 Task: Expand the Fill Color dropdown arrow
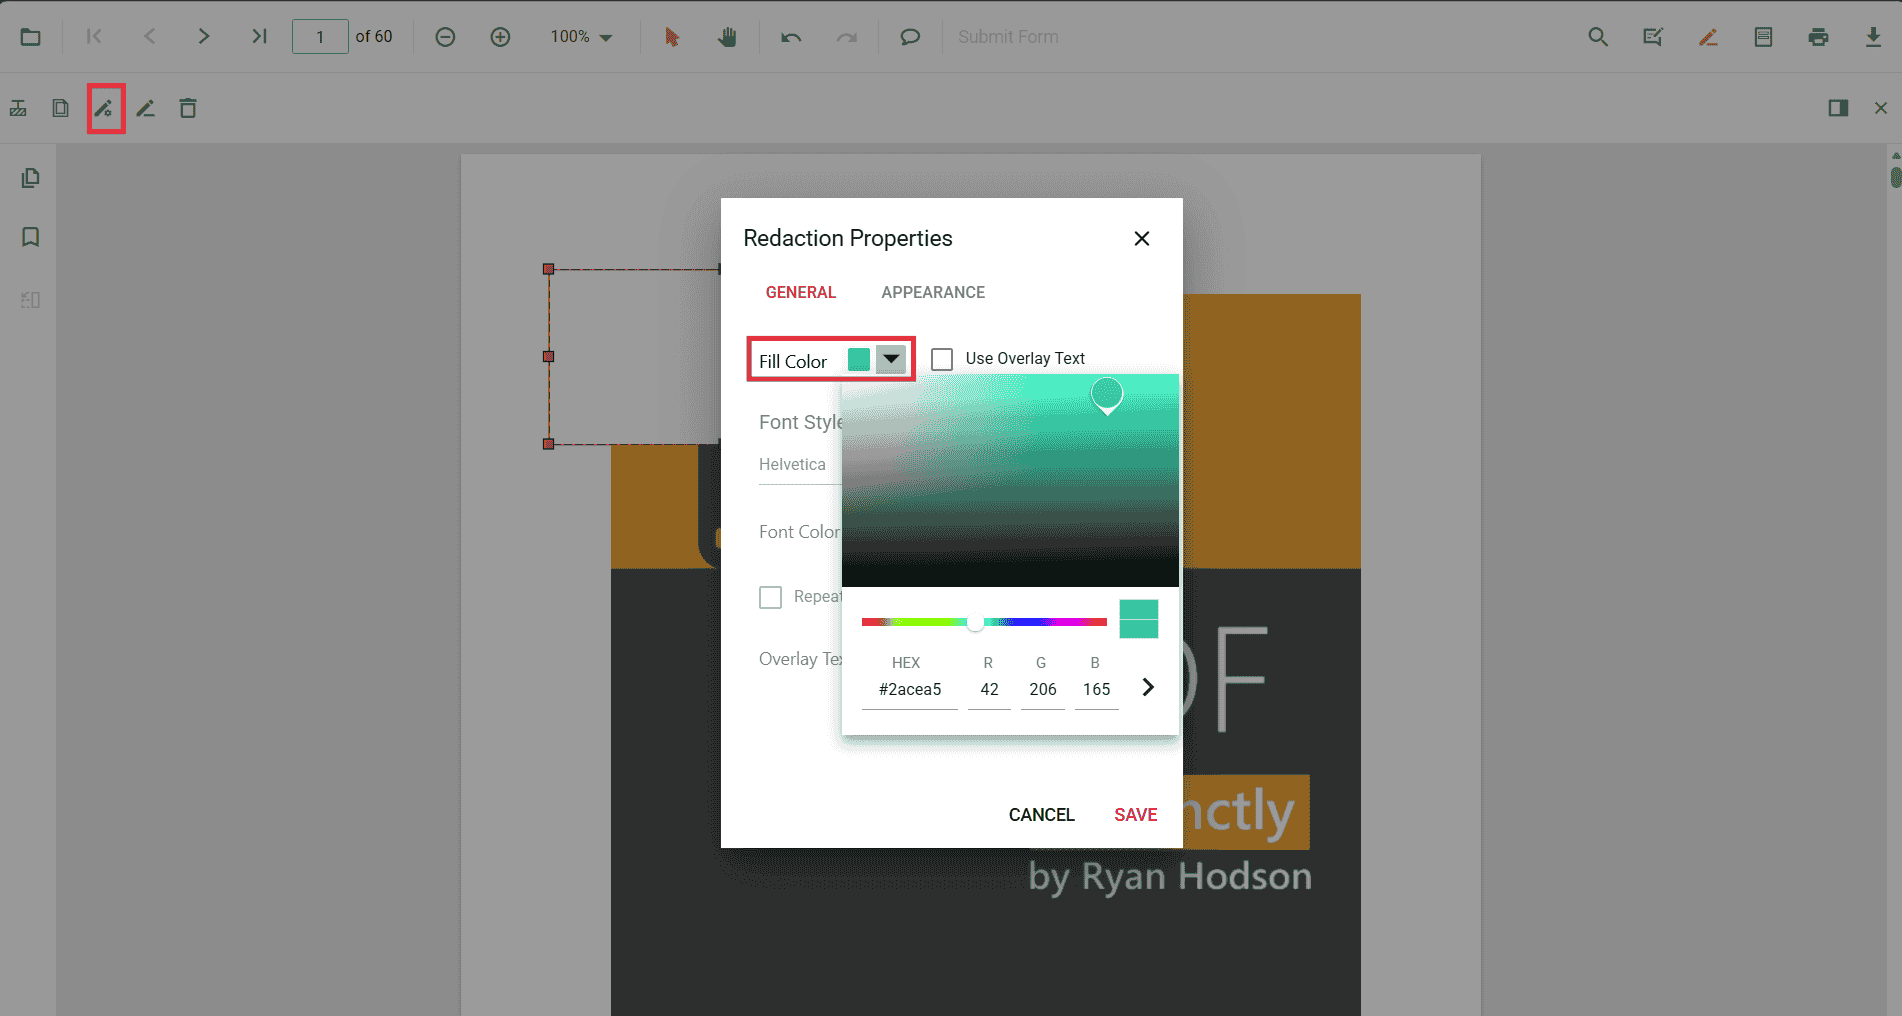890,359
